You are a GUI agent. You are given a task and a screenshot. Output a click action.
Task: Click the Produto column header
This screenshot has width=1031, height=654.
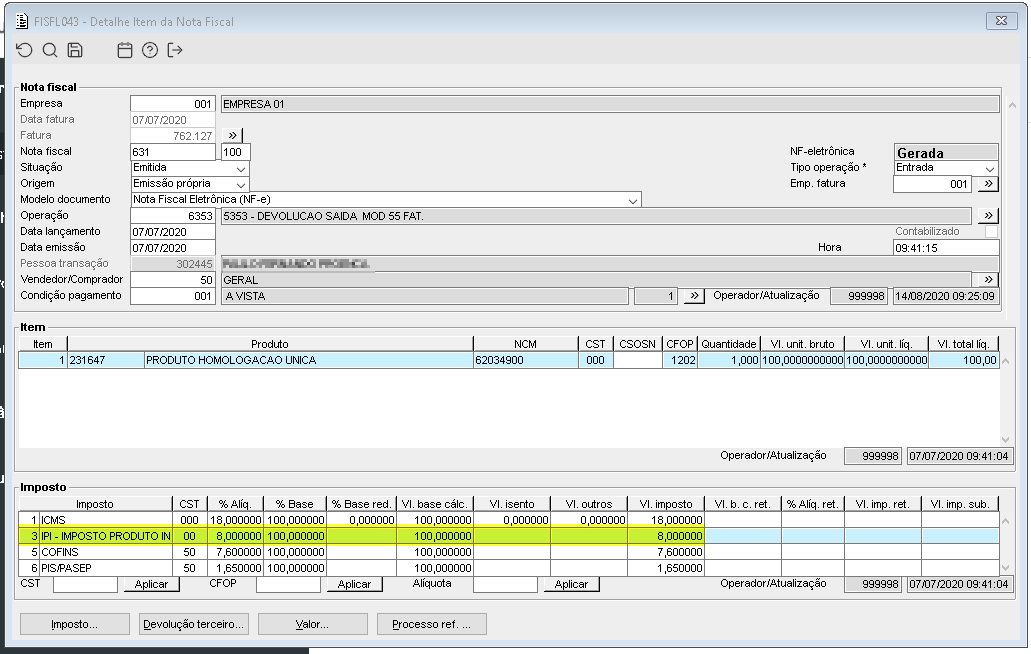270,344
